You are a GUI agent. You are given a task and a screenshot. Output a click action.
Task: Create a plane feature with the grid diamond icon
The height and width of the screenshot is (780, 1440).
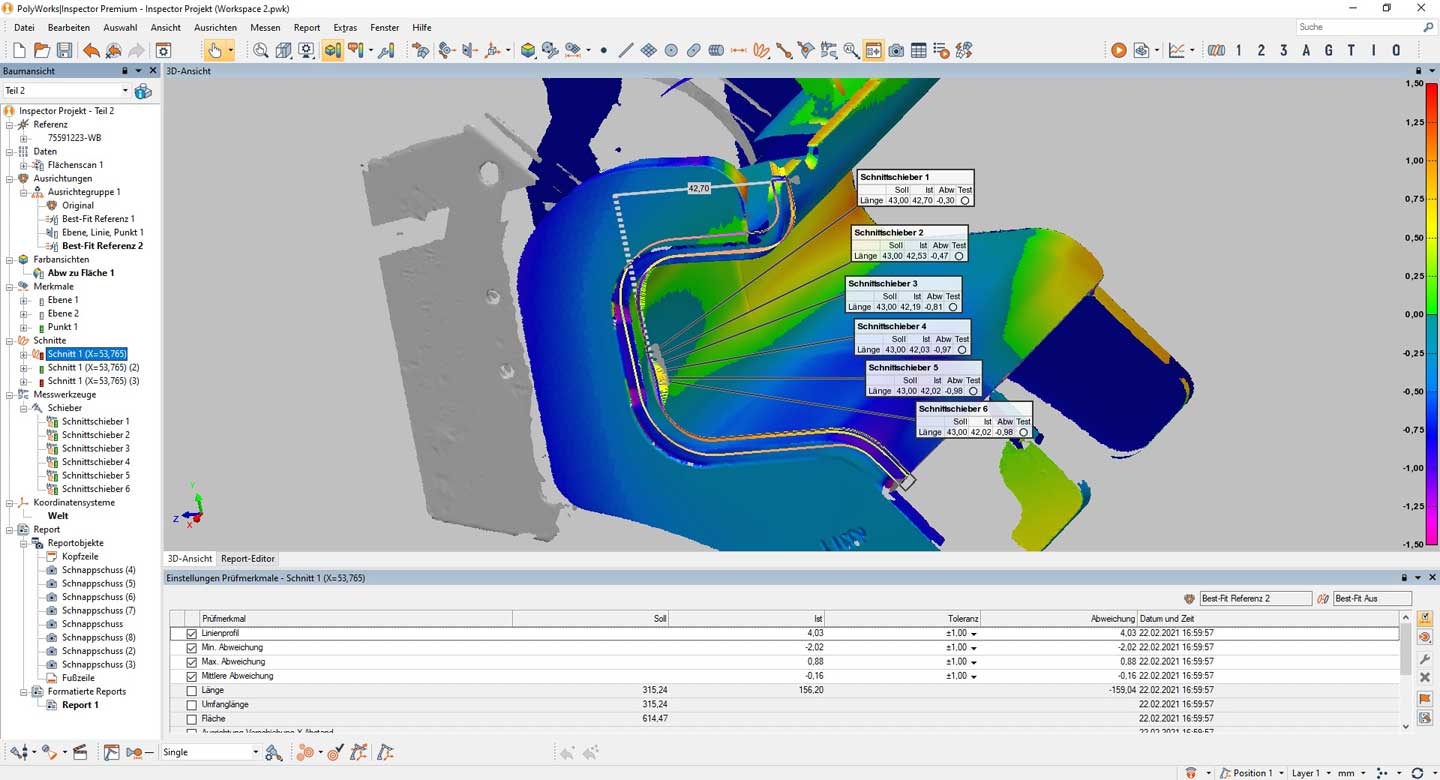[x=648, y=50]
